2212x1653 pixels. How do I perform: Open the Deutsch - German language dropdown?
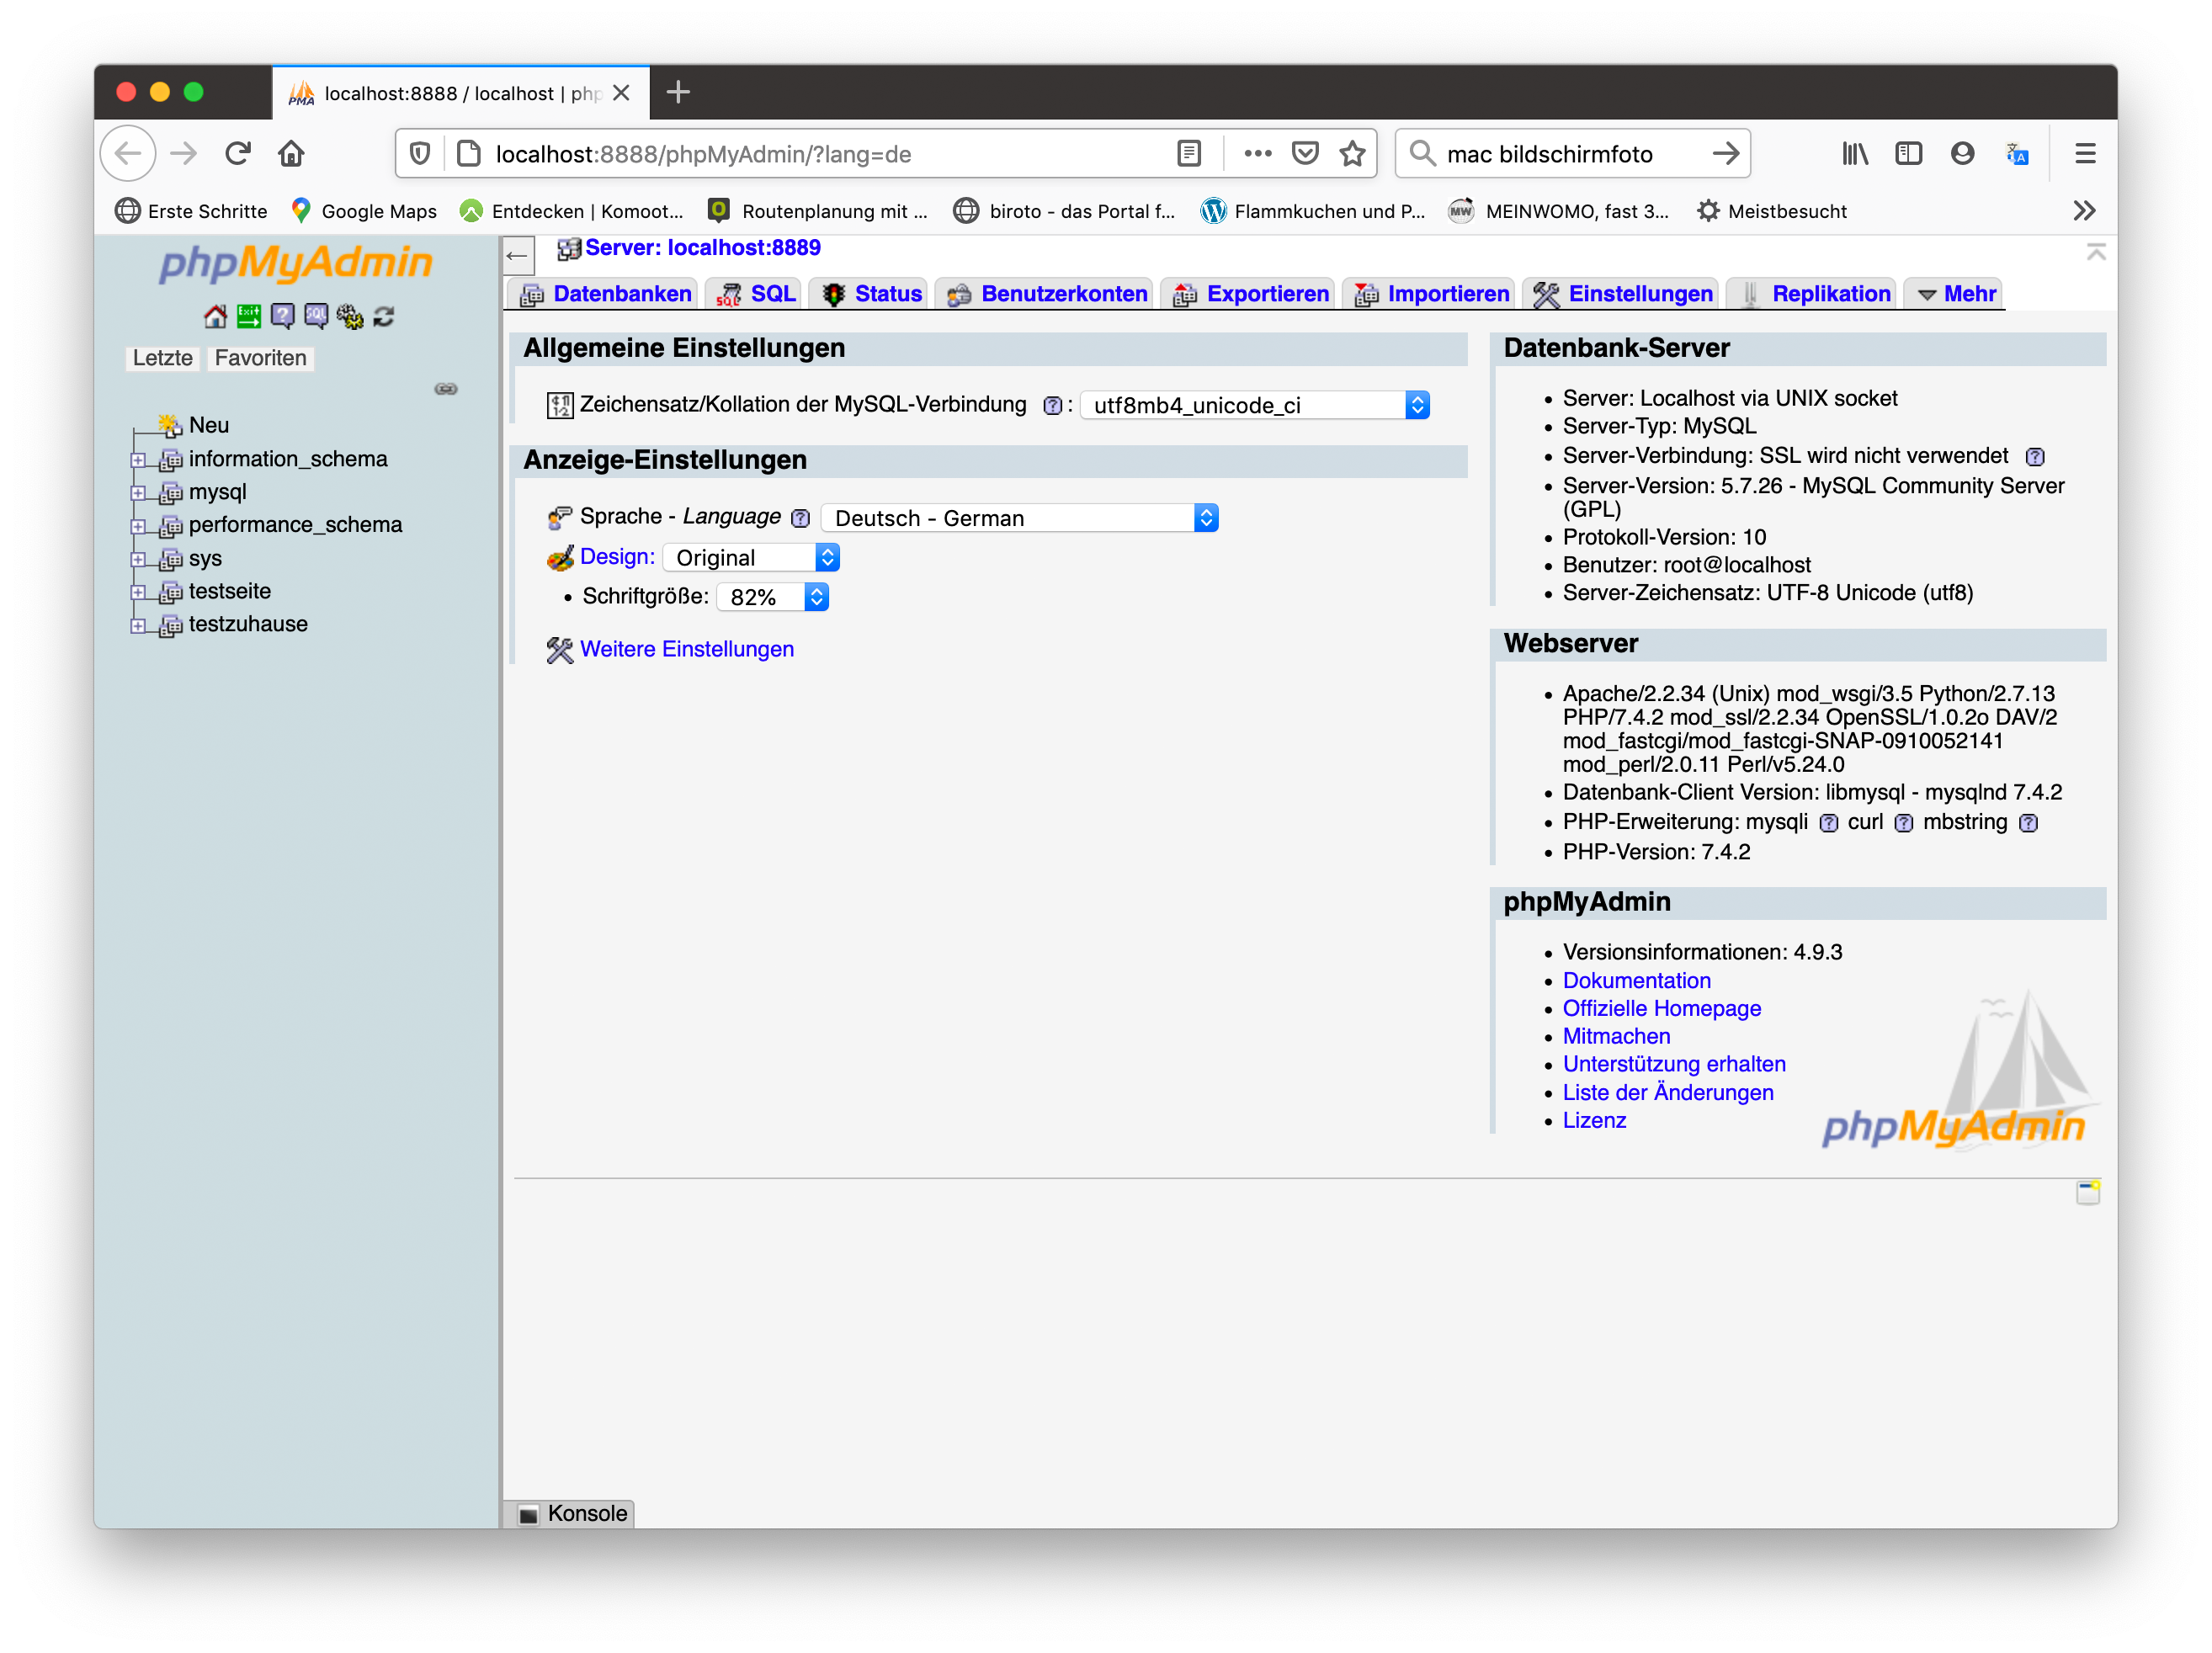[x=1019, y=518]
